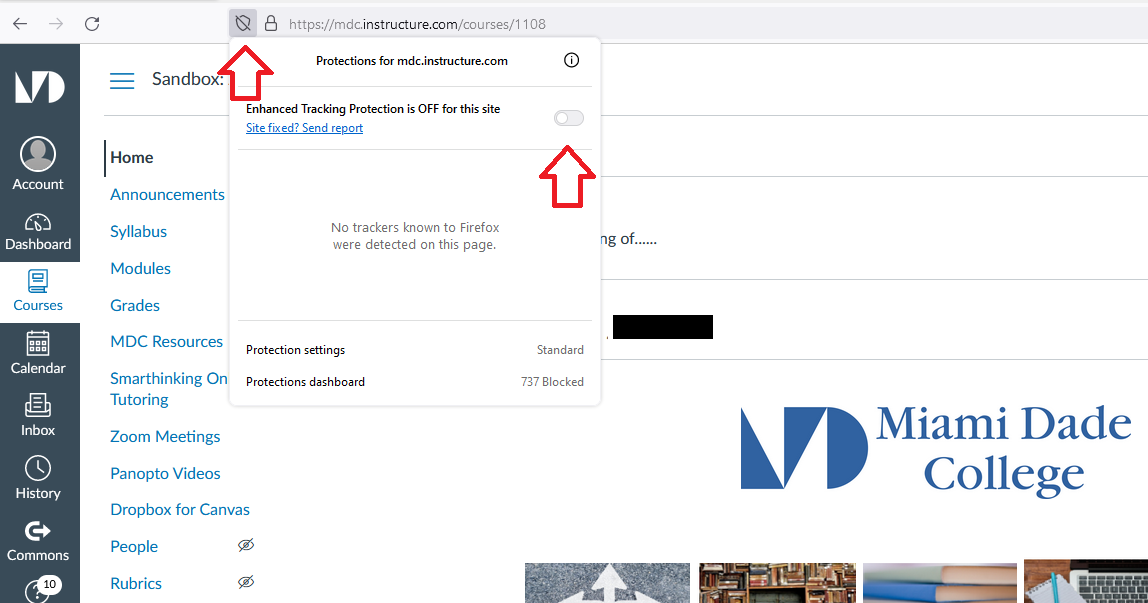The width and height of the screenshot is (1148, 603).
Task: Reload the page with refresh button
Action: pyautogui.click(x=92, y=23)
